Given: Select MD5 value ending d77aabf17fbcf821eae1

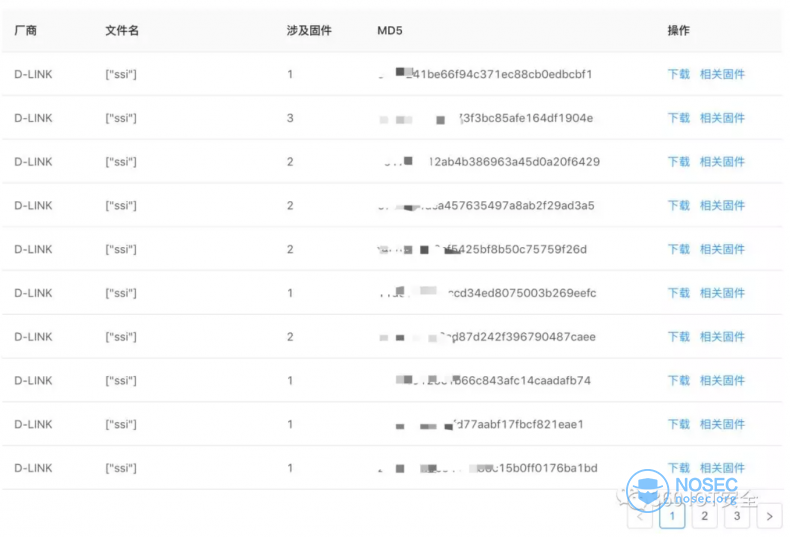Looking at the screenshot, I should click(490, 424).
